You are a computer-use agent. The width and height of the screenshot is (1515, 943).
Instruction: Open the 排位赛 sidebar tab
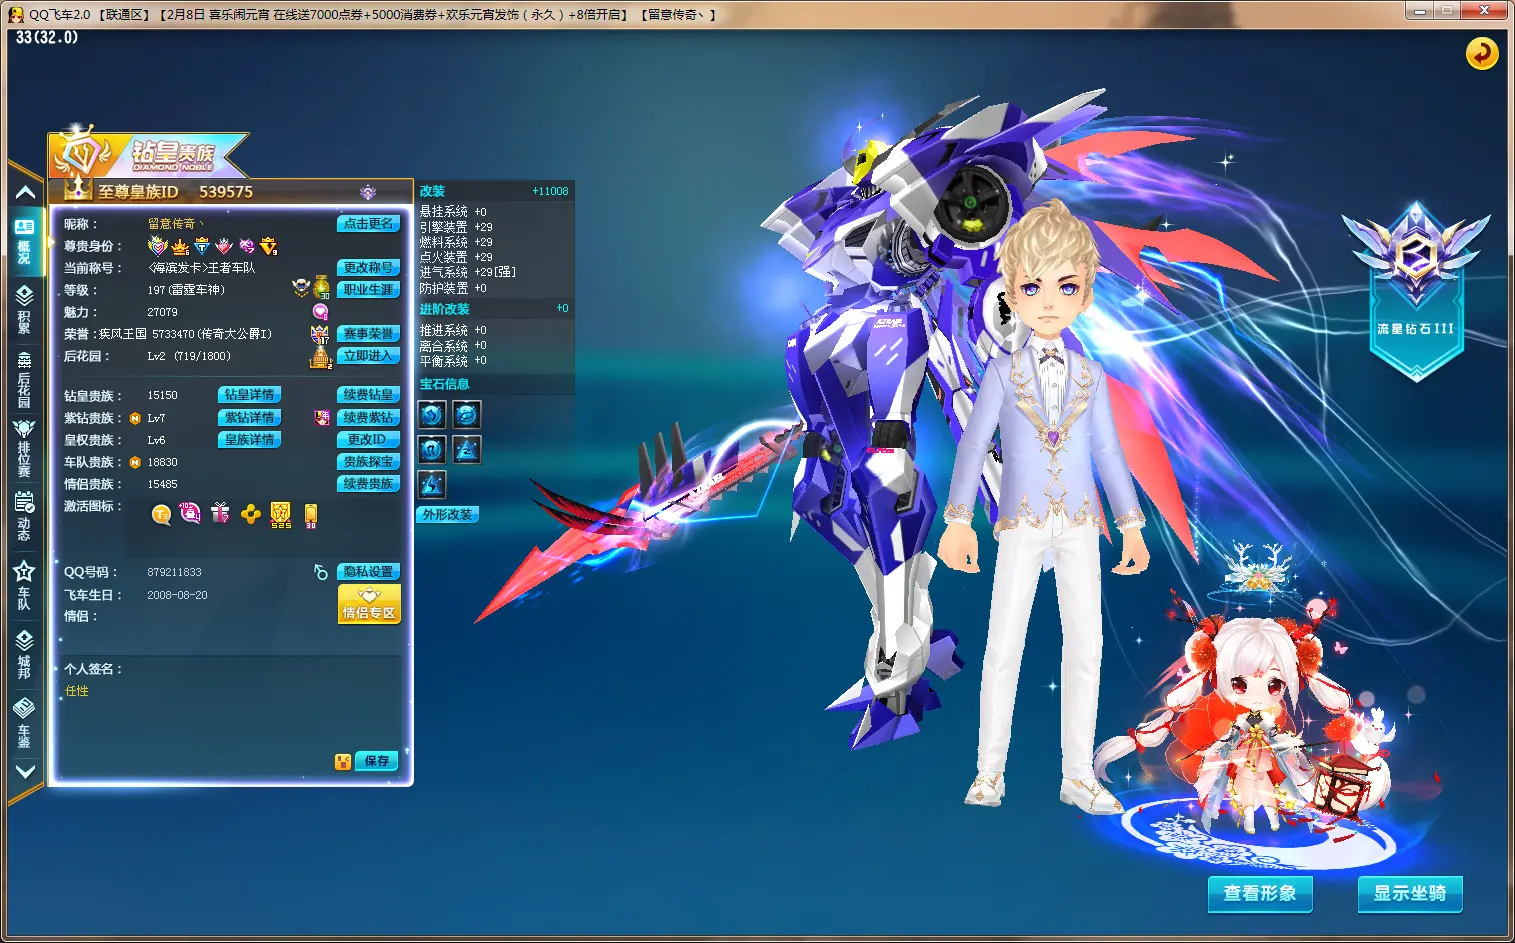pyautogui.click(x=25, y=448)
